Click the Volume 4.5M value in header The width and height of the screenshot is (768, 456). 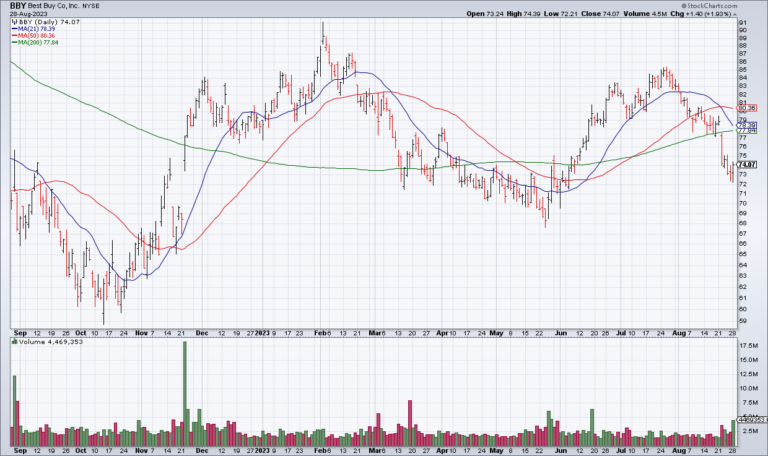pos(644,14)
